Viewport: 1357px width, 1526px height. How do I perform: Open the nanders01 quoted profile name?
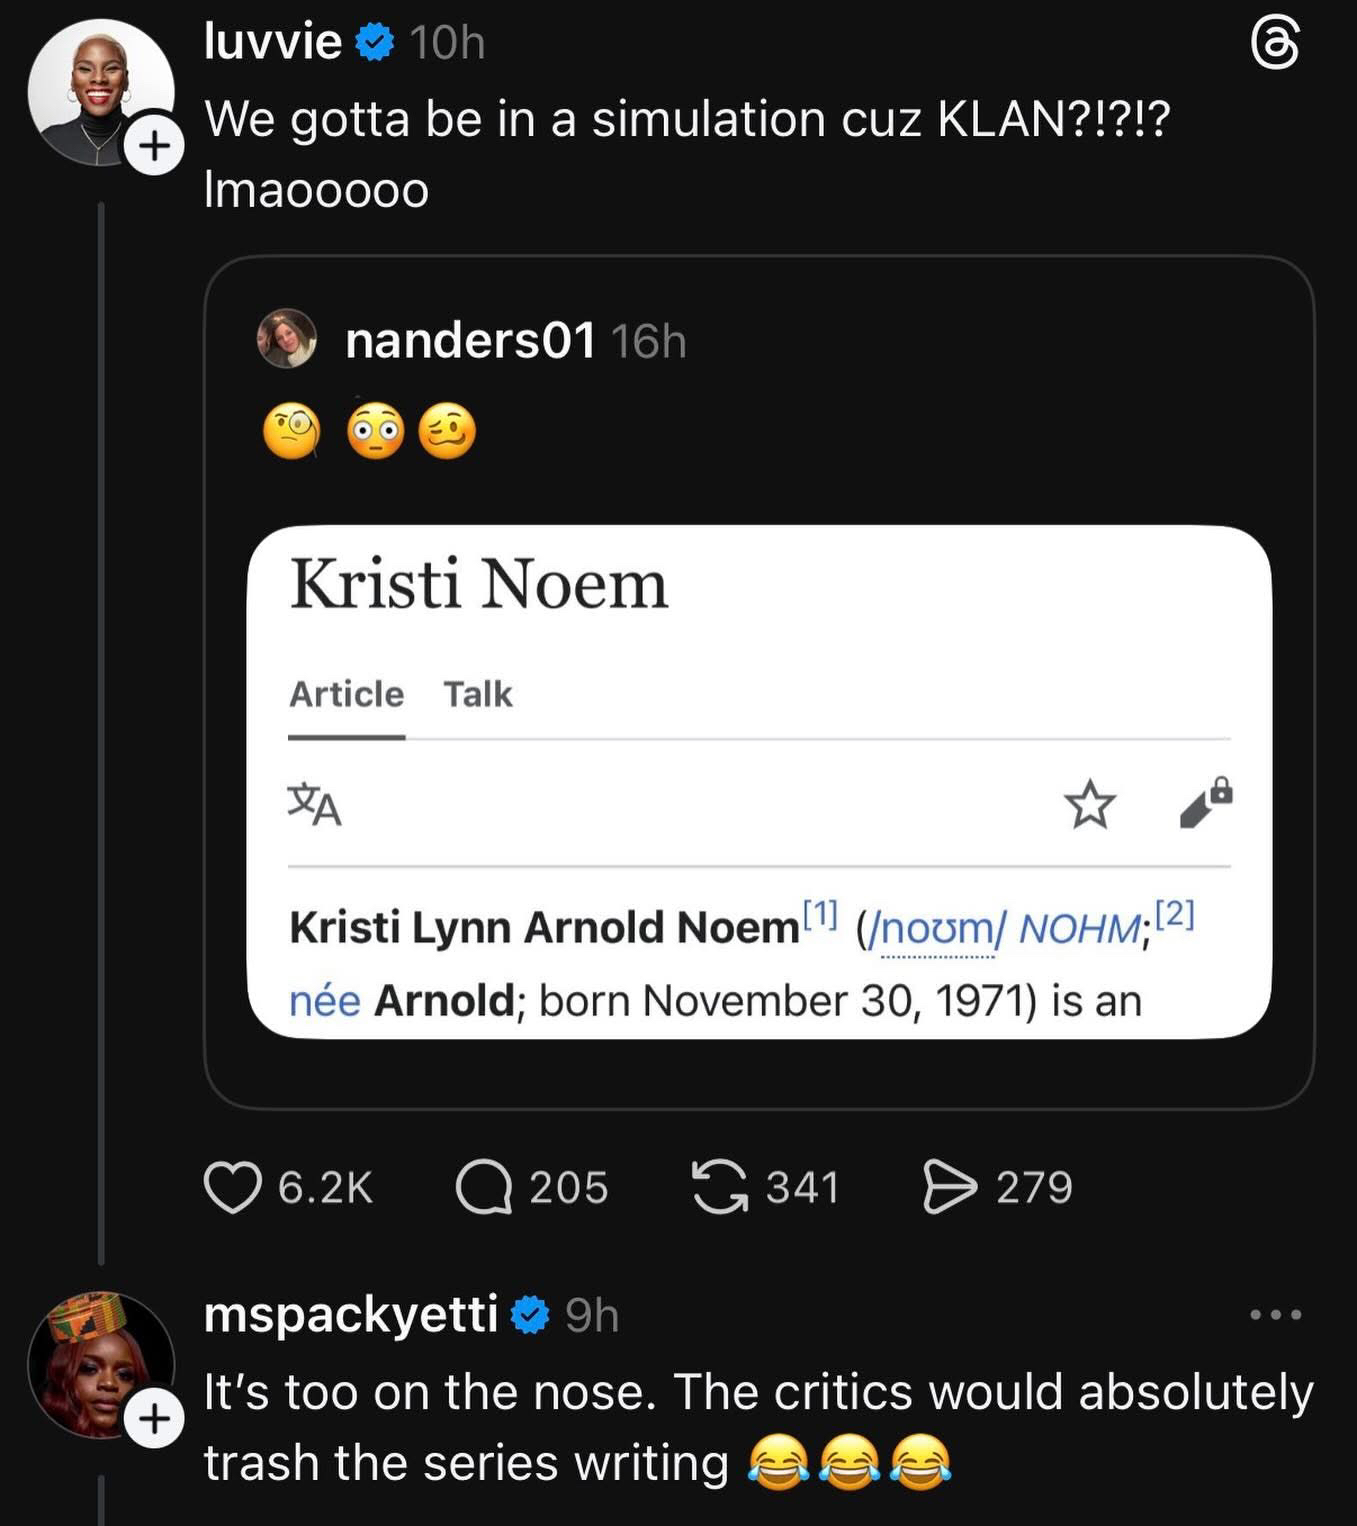coord(470,341)
